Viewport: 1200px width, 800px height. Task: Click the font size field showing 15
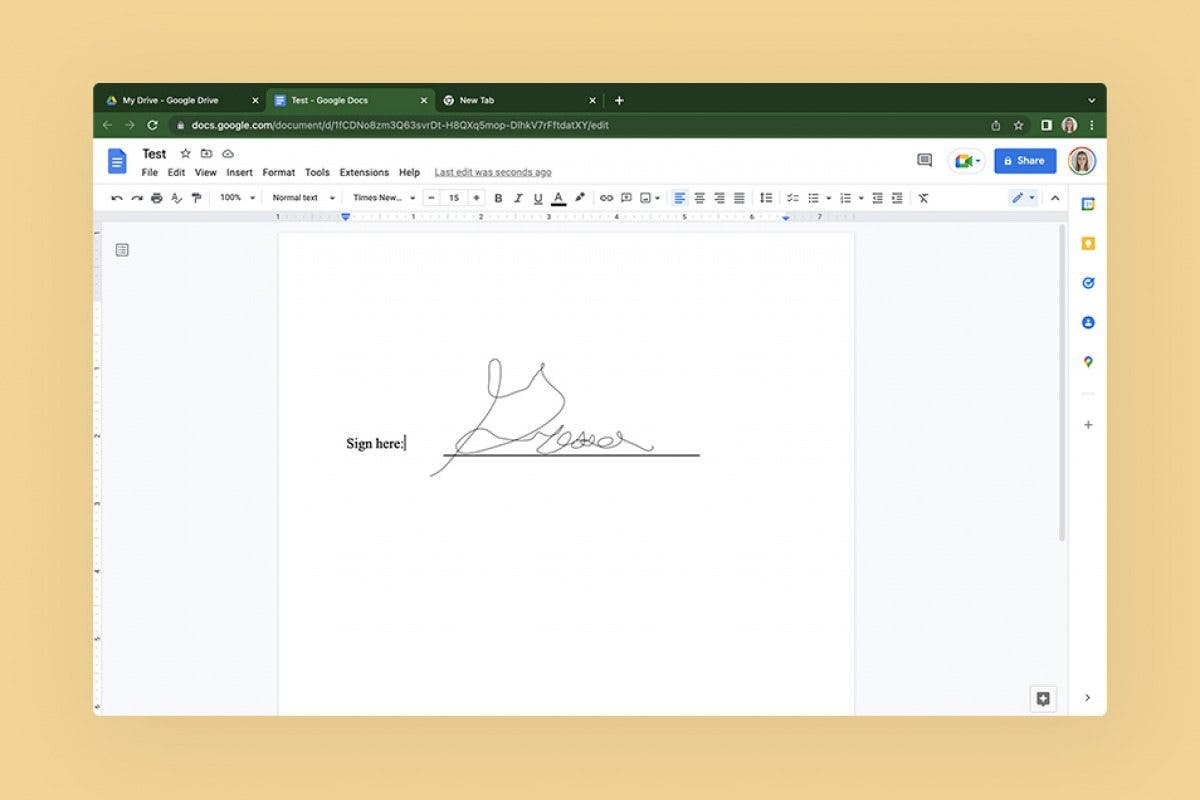[x=453, y=198]
